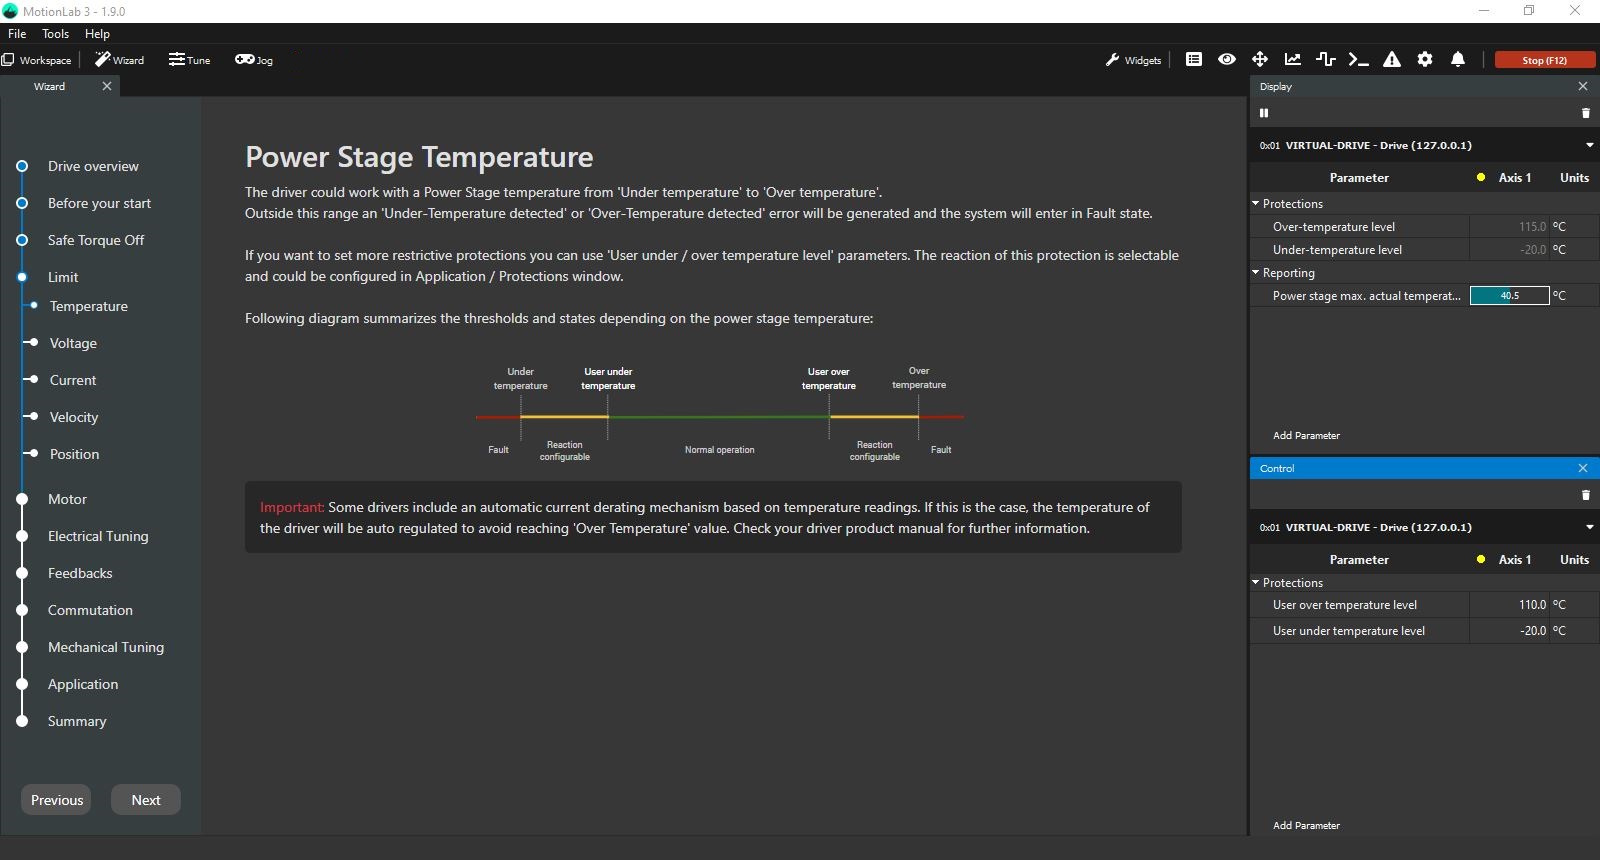Toggle the eye watcher icon
This screenshot has width=1600, height=860.
tap(1227, 60)
